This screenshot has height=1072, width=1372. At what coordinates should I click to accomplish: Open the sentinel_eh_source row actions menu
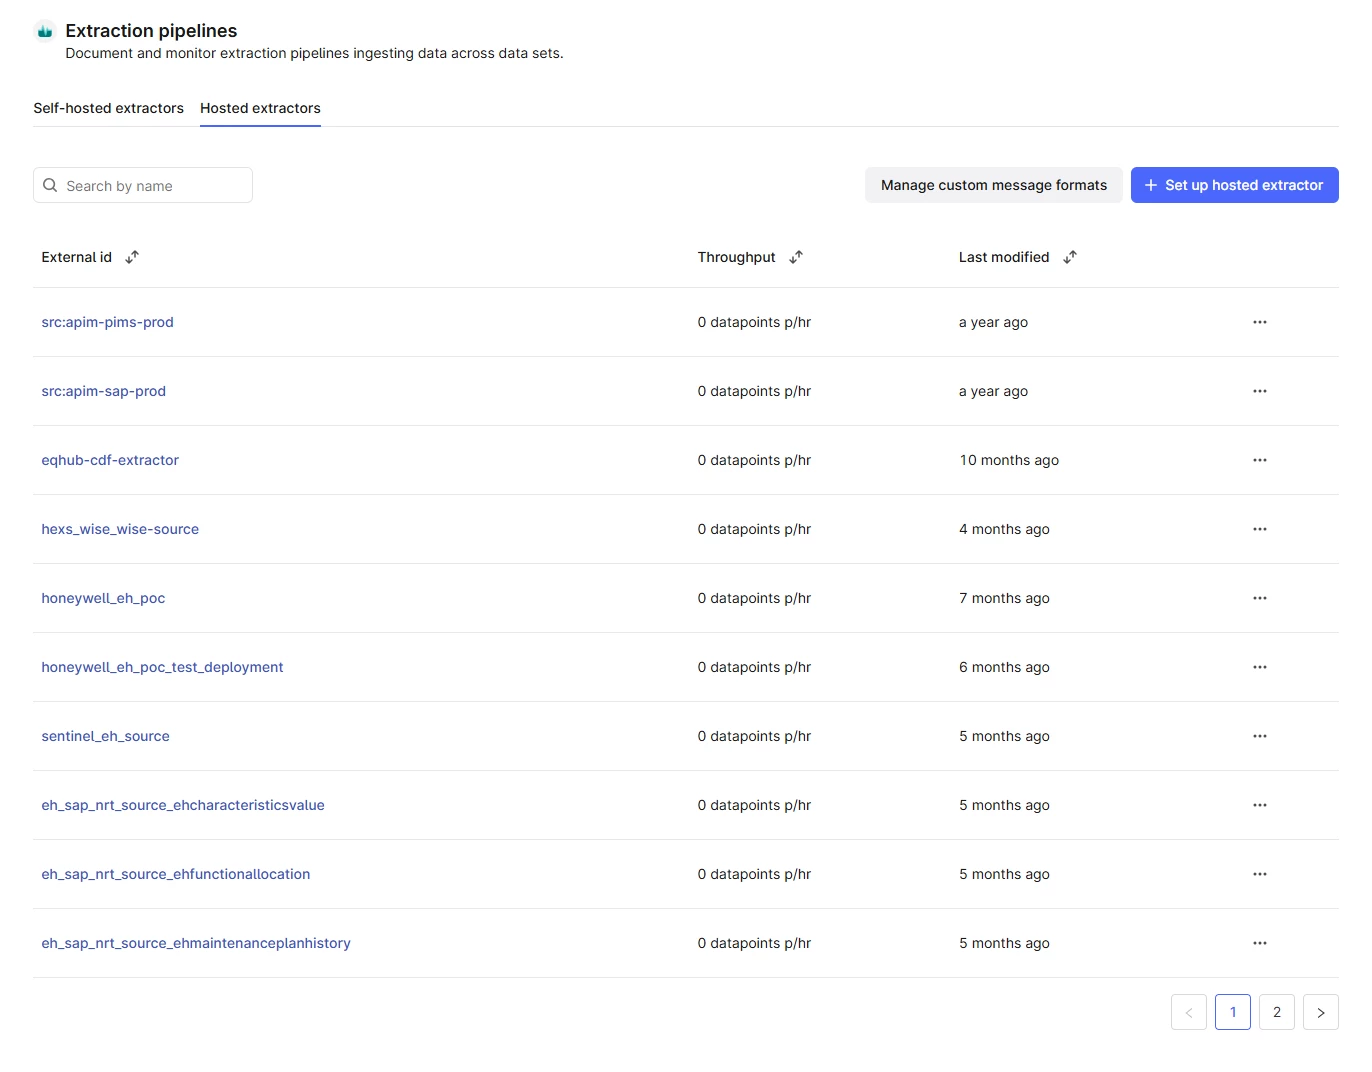[1259, 736]
